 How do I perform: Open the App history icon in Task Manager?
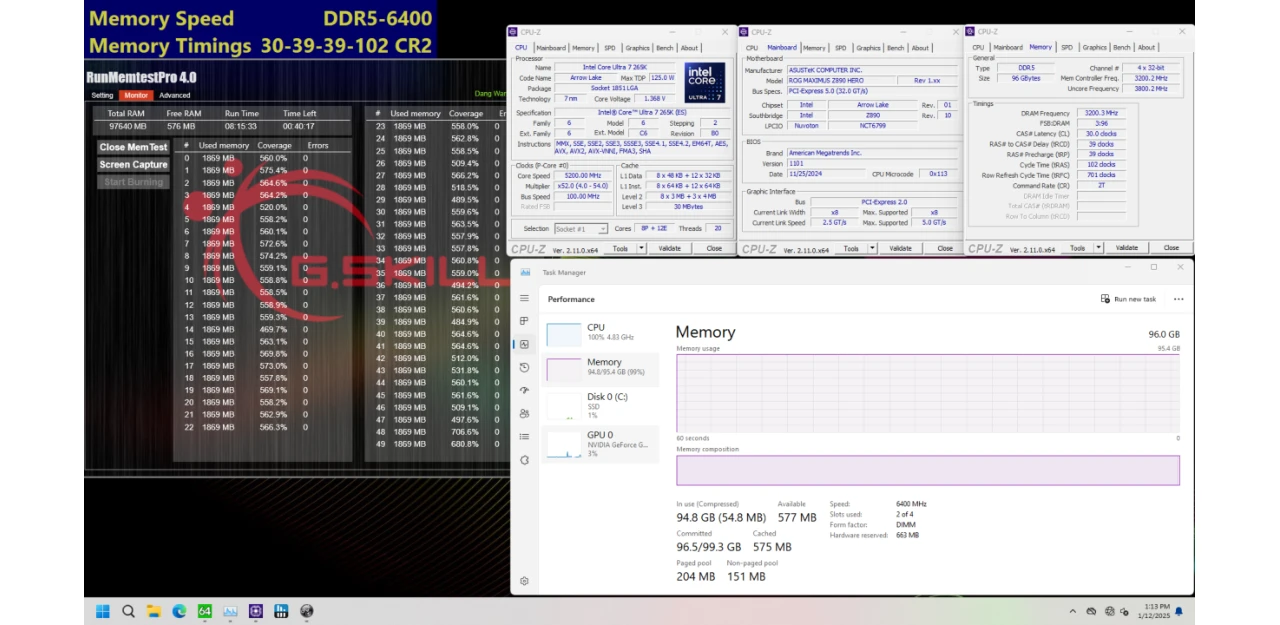point(524,367)
